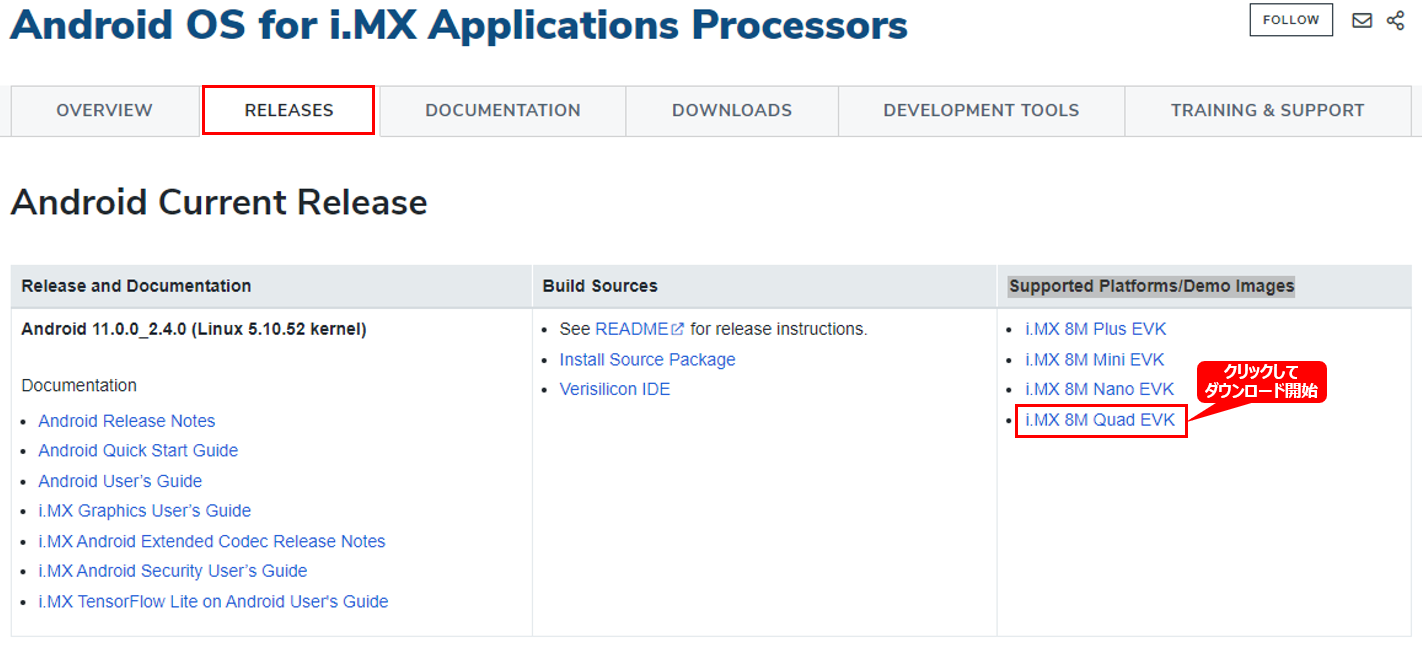Click the email envelope icon
This screenshot has width=1422, height=646.
point(1361,20)
